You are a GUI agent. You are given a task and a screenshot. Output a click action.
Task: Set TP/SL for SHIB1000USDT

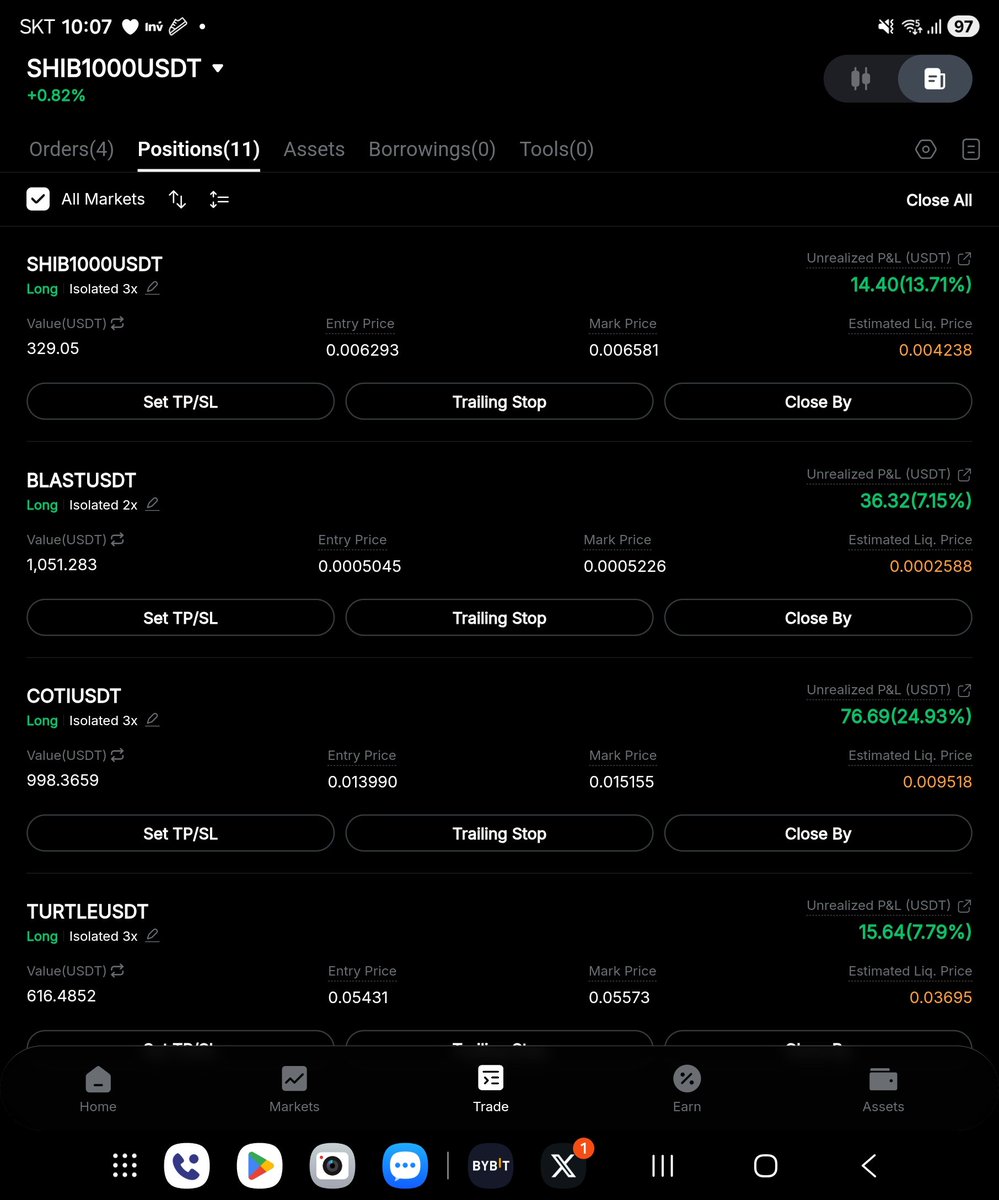click(180, 401)
